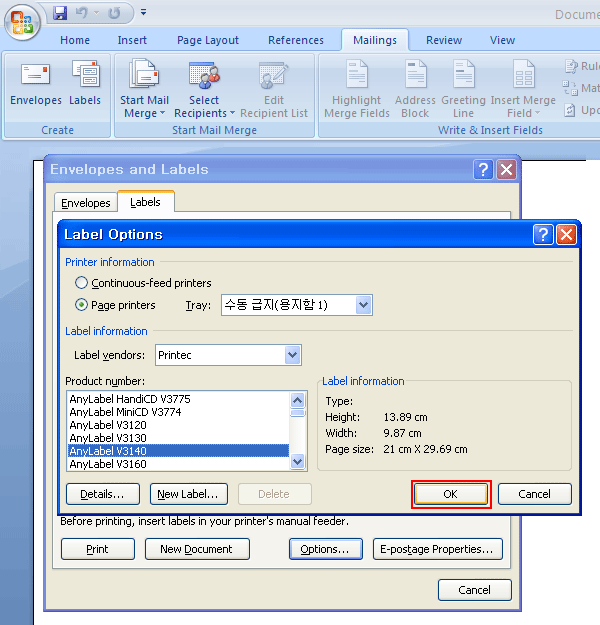This screenshot has width=600, height=625.
Task: Switch to the Review tab
Action: coord(444,40)
